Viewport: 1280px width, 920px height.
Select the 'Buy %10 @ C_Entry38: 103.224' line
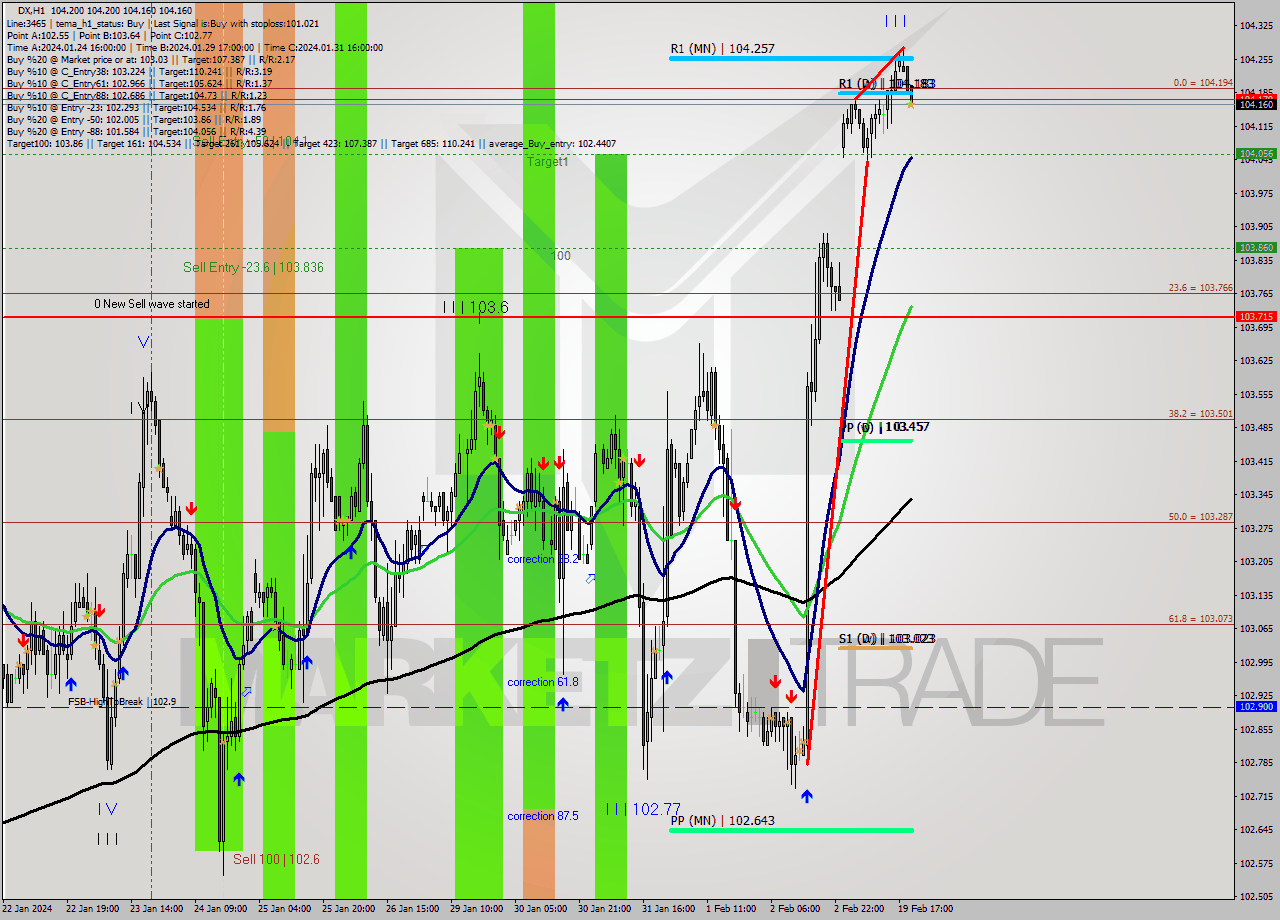(x=139, y=71)
